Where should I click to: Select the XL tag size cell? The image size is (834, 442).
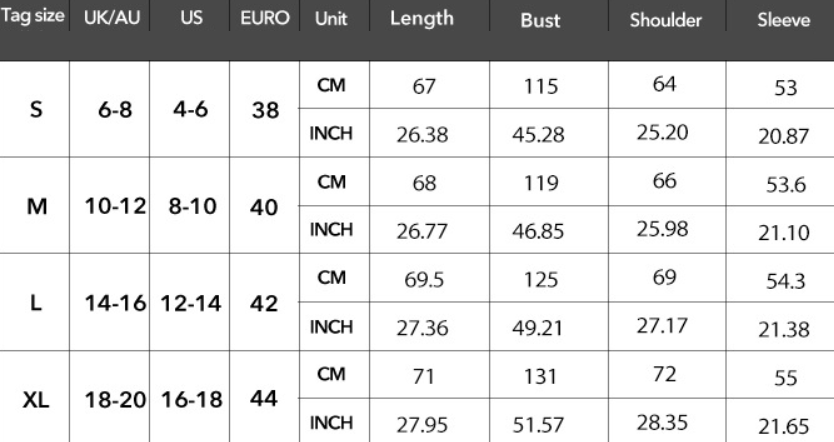click(34, 398)
